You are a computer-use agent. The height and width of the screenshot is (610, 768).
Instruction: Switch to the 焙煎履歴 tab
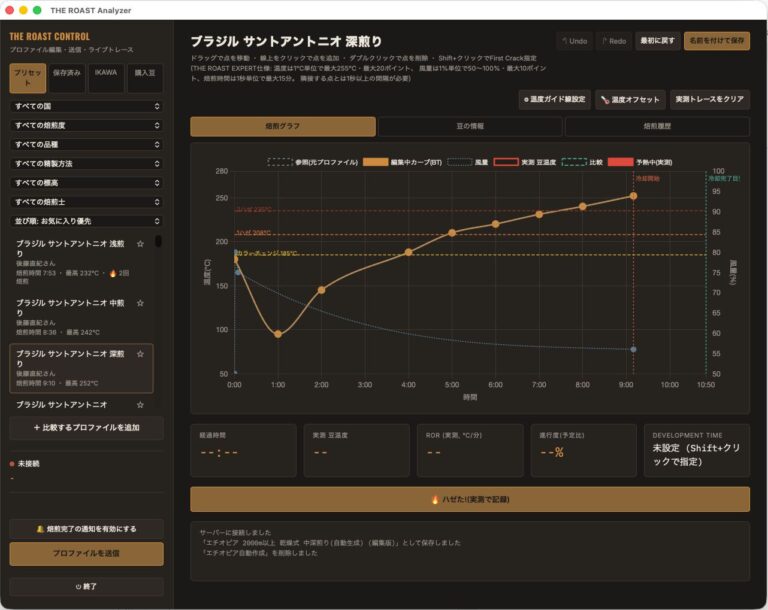657,126
